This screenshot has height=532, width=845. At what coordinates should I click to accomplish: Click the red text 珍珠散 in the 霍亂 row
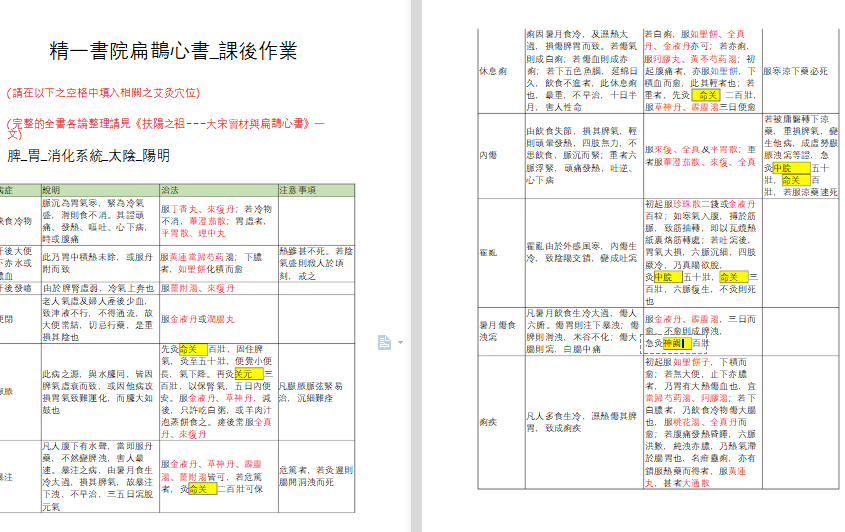coord(687,204)
